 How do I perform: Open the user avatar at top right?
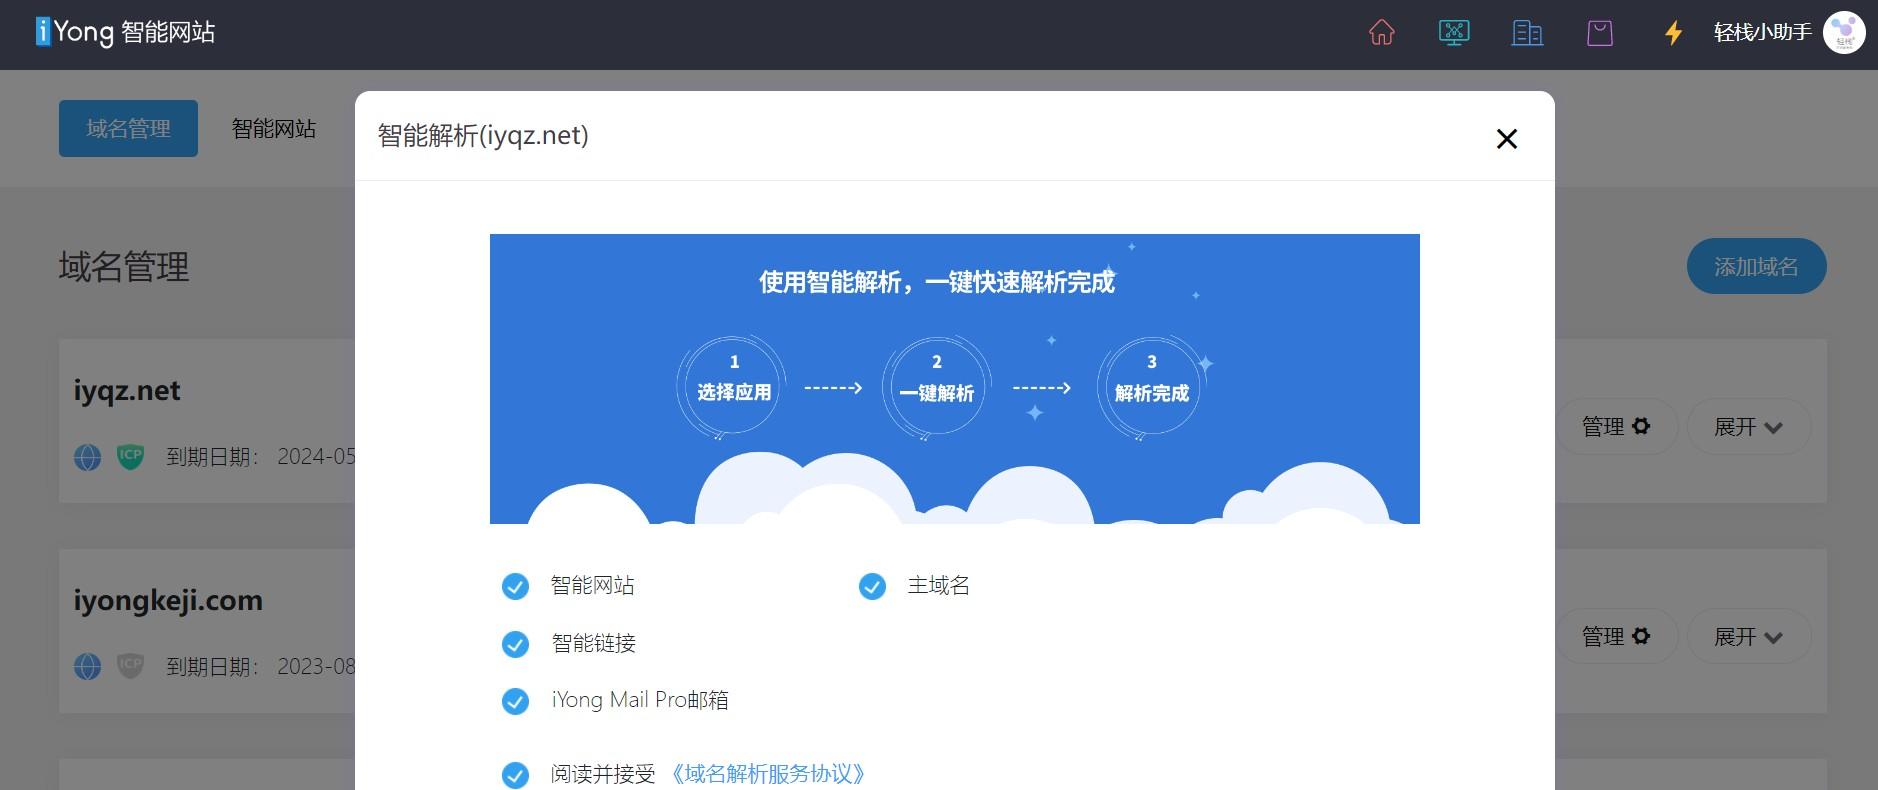pos(1843,33)
